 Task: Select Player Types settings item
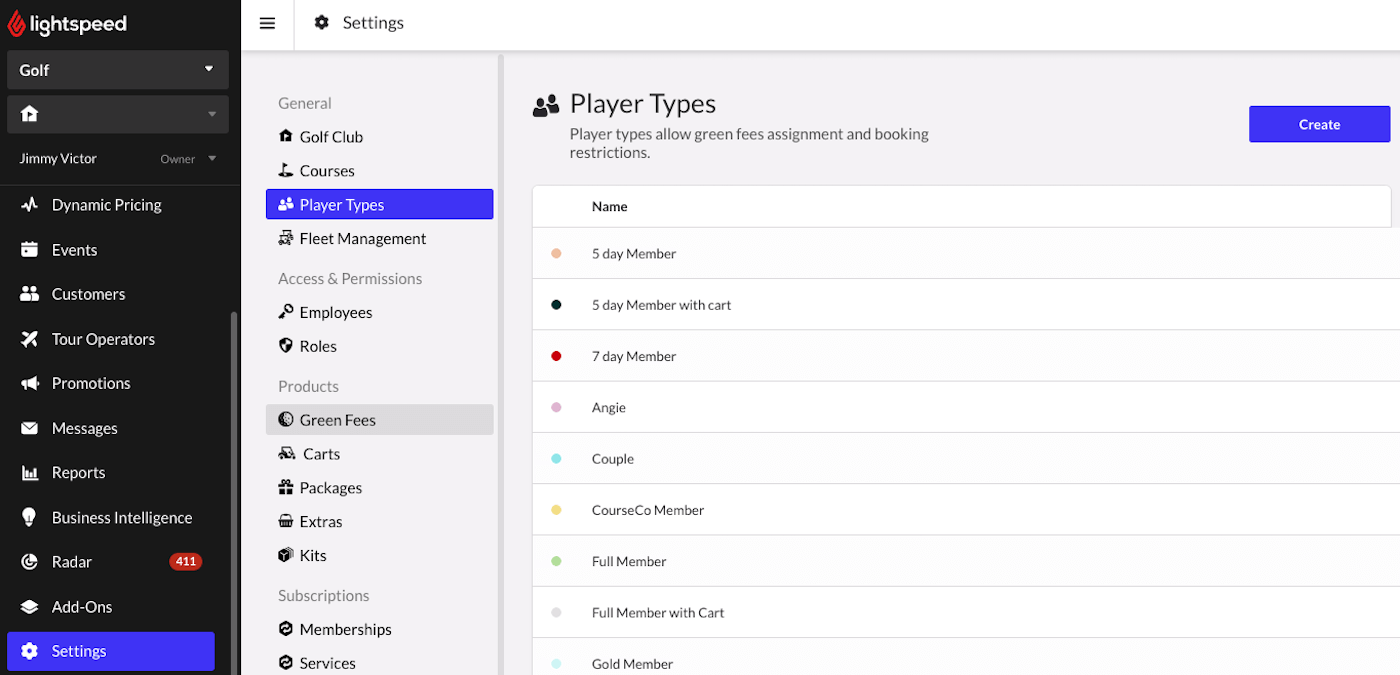point(380,204)
